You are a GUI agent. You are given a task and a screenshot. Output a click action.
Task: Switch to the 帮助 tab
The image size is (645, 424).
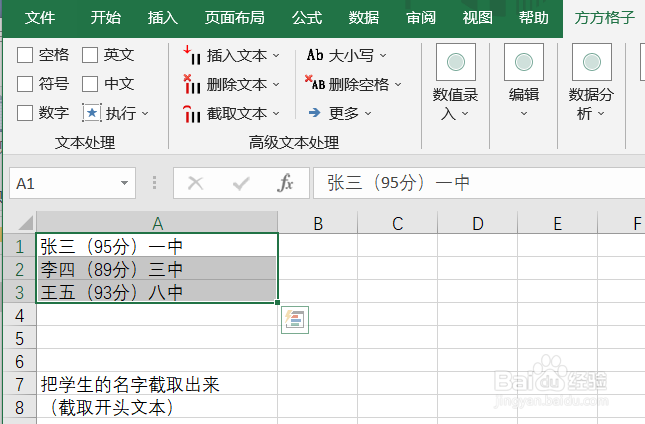point(534,18)
